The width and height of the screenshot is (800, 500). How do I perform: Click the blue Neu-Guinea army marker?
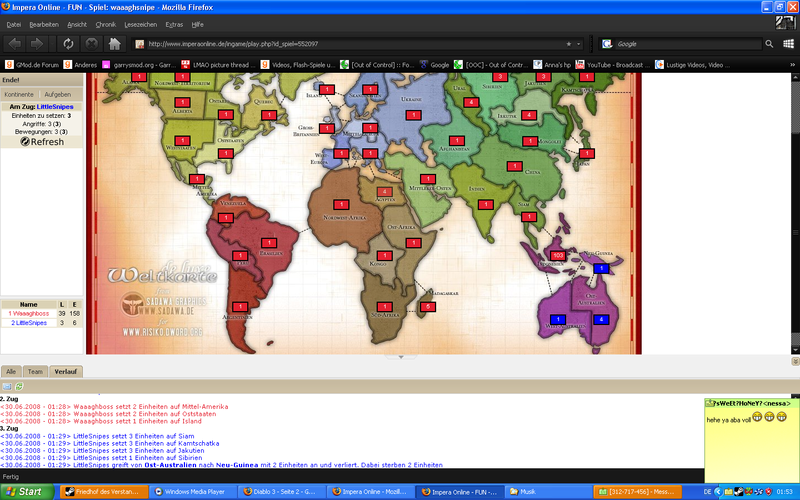(x=602, y=268)
